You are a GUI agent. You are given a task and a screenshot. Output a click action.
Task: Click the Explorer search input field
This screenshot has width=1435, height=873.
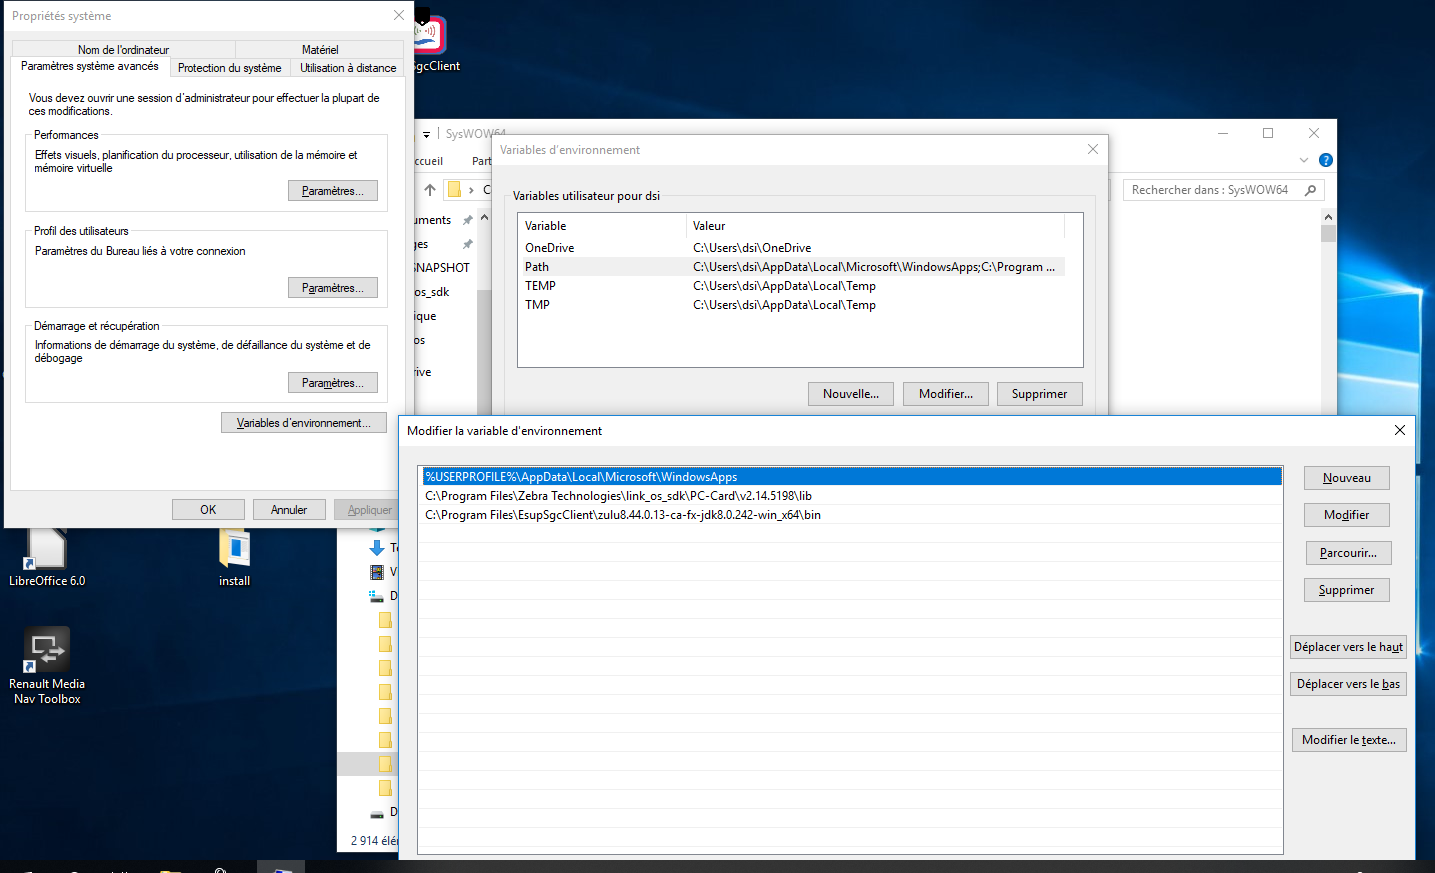(1210, 190)
